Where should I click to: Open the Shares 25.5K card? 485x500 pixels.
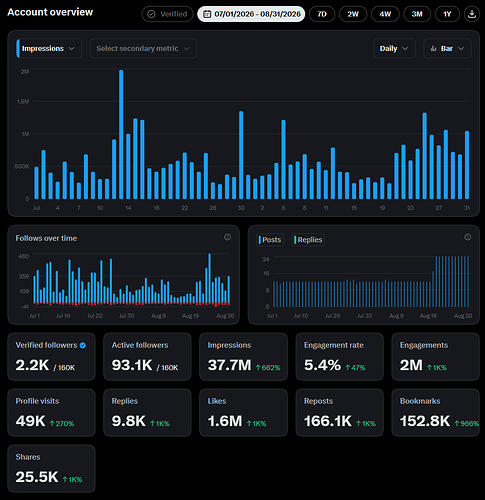51,469
